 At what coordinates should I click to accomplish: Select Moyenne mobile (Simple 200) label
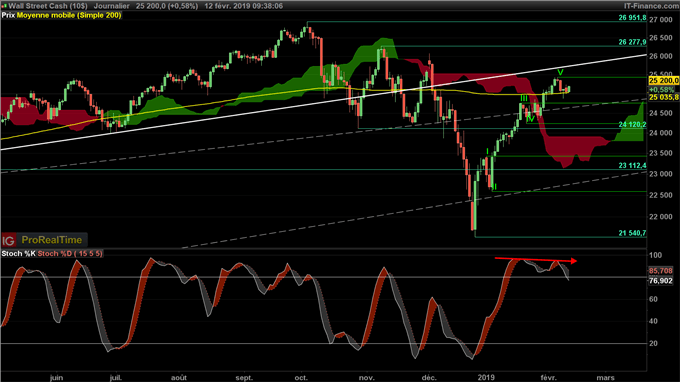pyautogui.click(x=69, y=15)
